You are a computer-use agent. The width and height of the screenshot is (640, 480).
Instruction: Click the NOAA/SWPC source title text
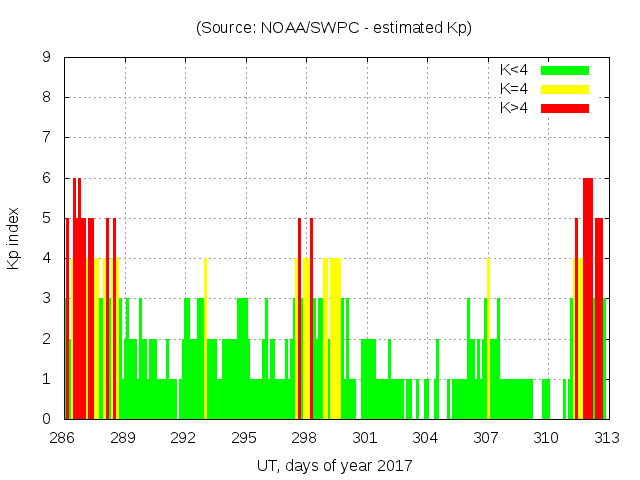(x=334, y=28)
